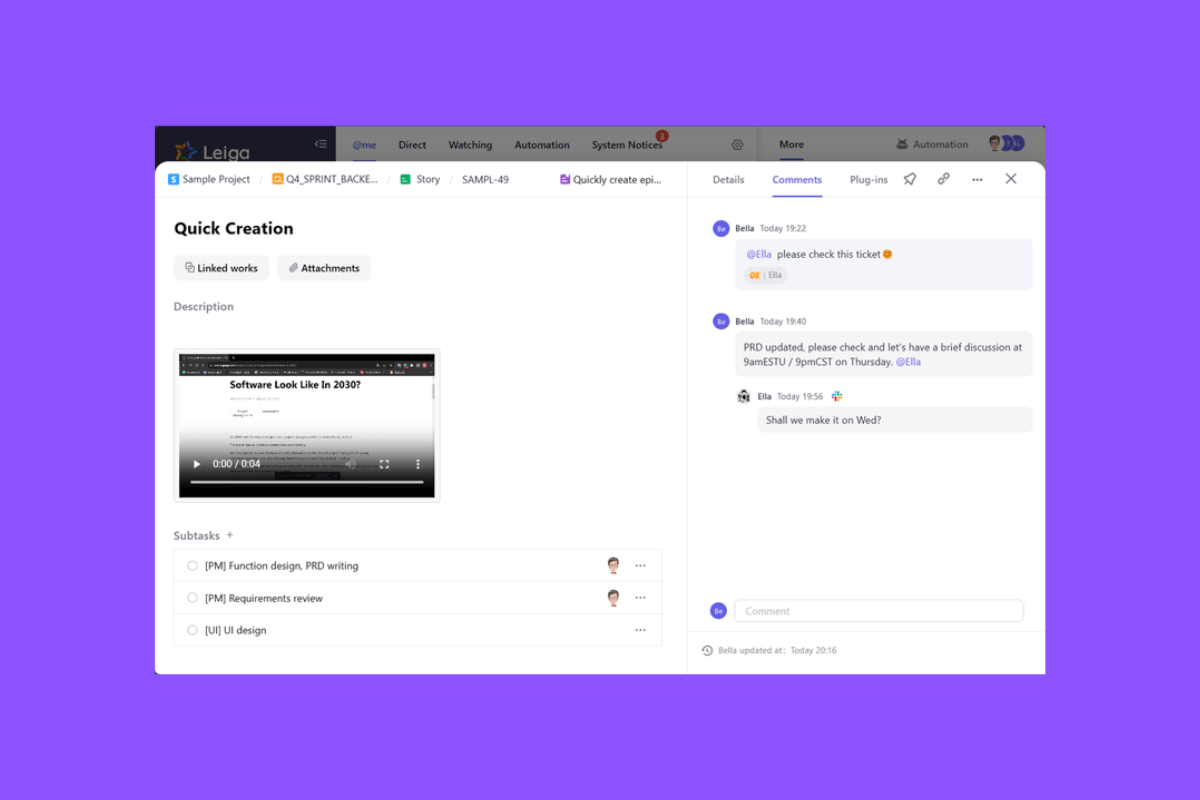
Task: Check off the UI design subtask
Action: tap(193, 630)
